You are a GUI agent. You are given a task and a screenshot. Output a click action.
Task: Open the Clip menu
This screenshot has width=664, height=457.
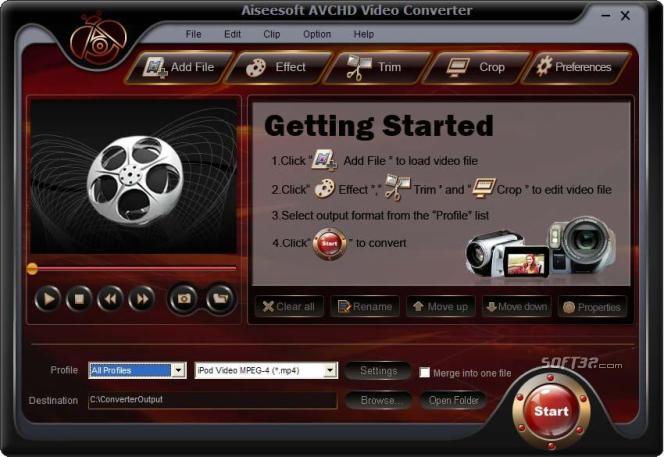click(x=272, y=34)
